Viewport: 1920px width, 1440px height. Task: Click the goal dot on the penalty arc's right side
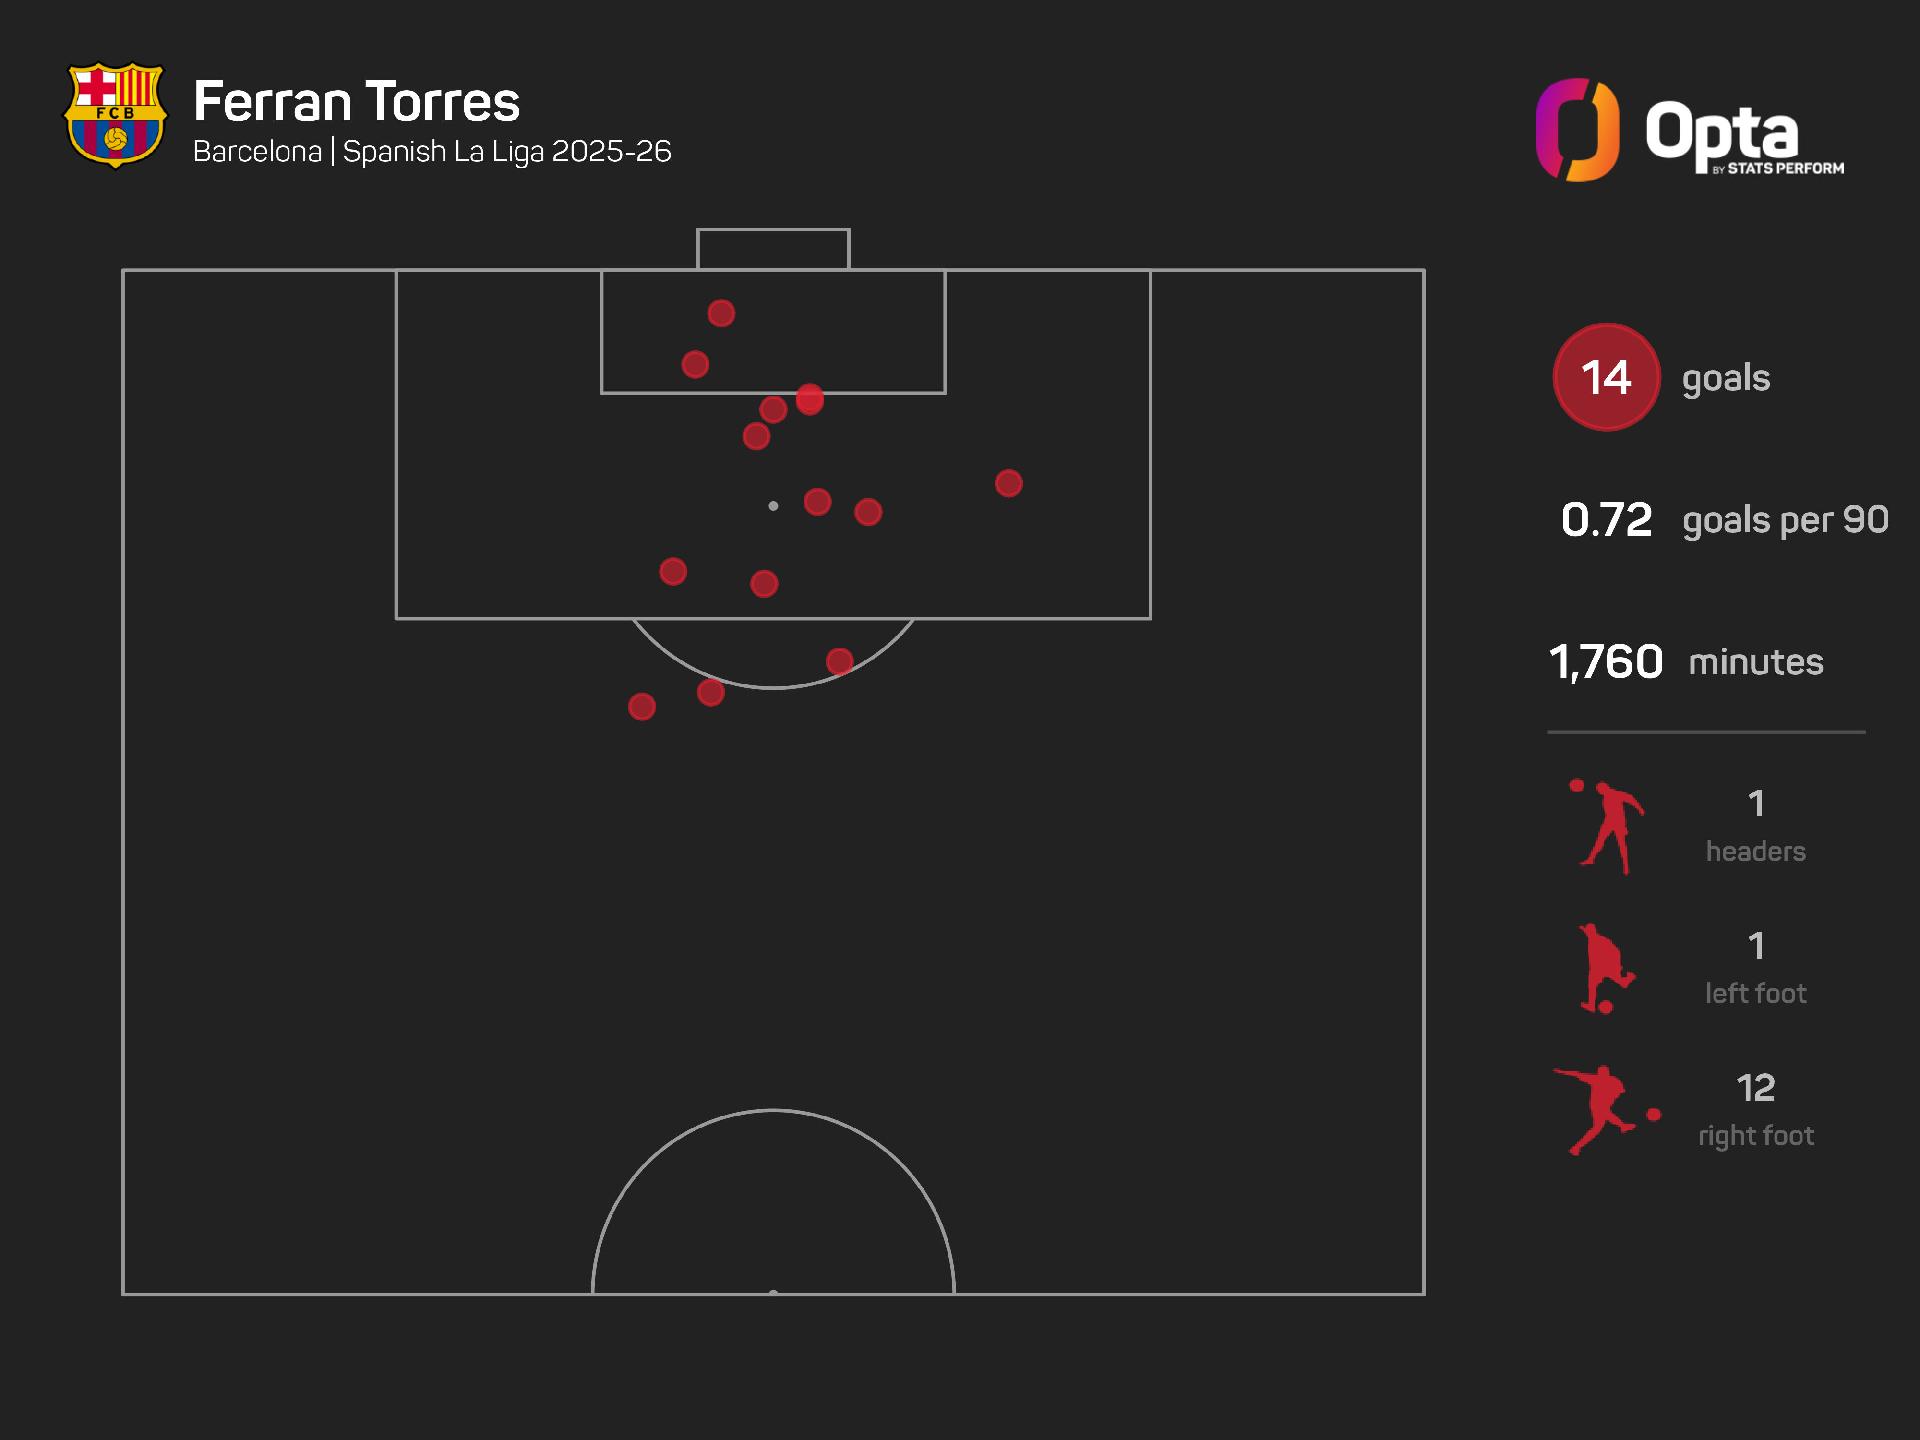click(839, 661)
